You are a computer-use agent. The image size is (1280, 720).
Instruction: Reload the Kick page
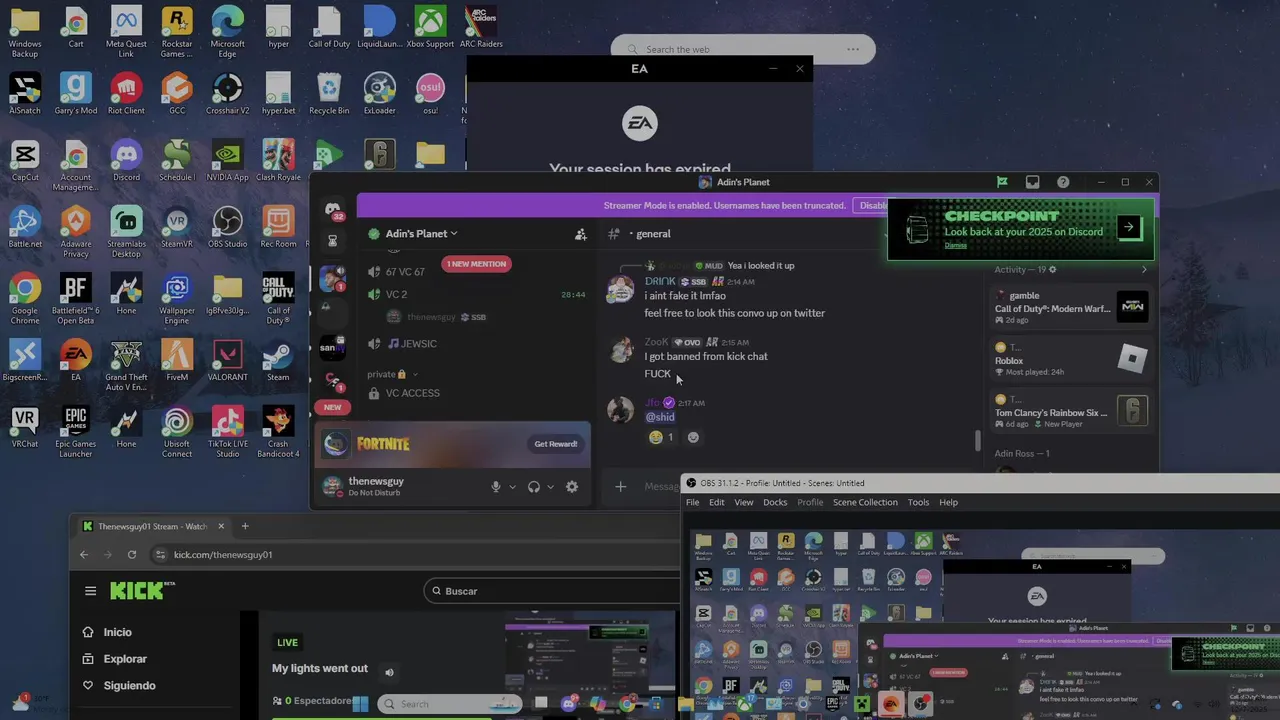[132, 554]
